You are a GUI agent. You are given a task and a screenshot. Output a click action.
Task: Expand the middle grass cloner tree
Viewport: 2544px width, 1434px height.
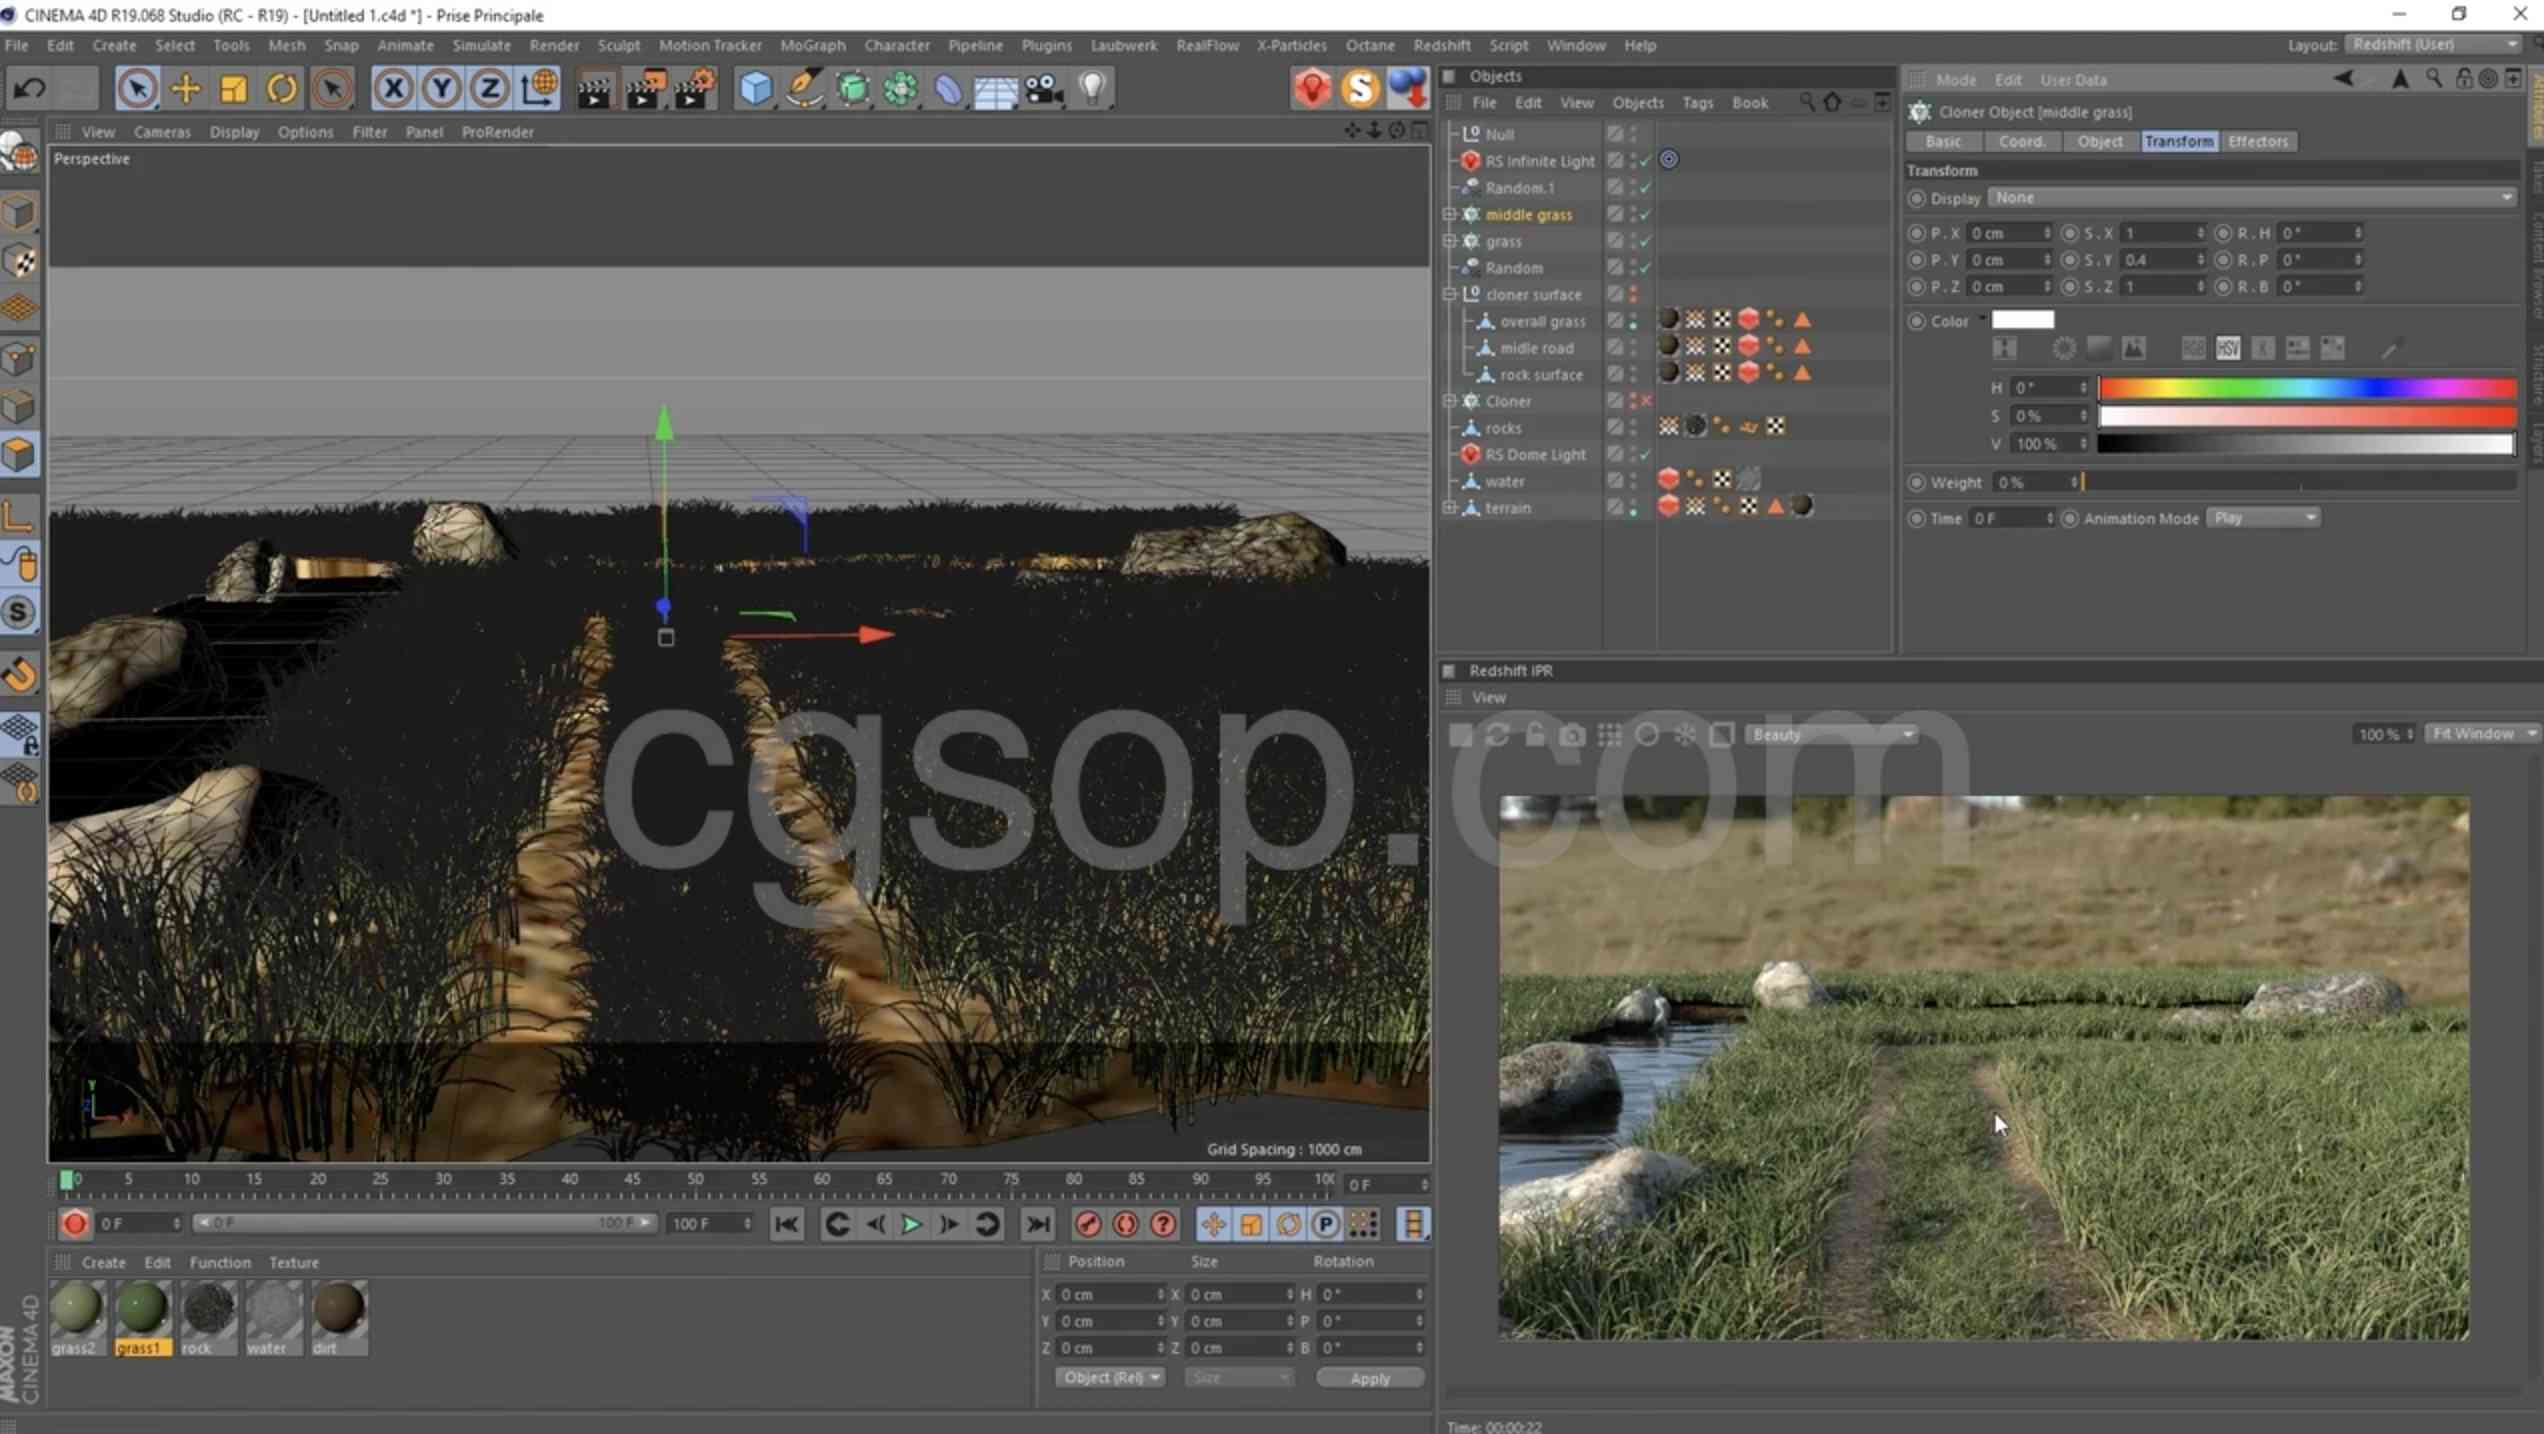[1449, 214]
